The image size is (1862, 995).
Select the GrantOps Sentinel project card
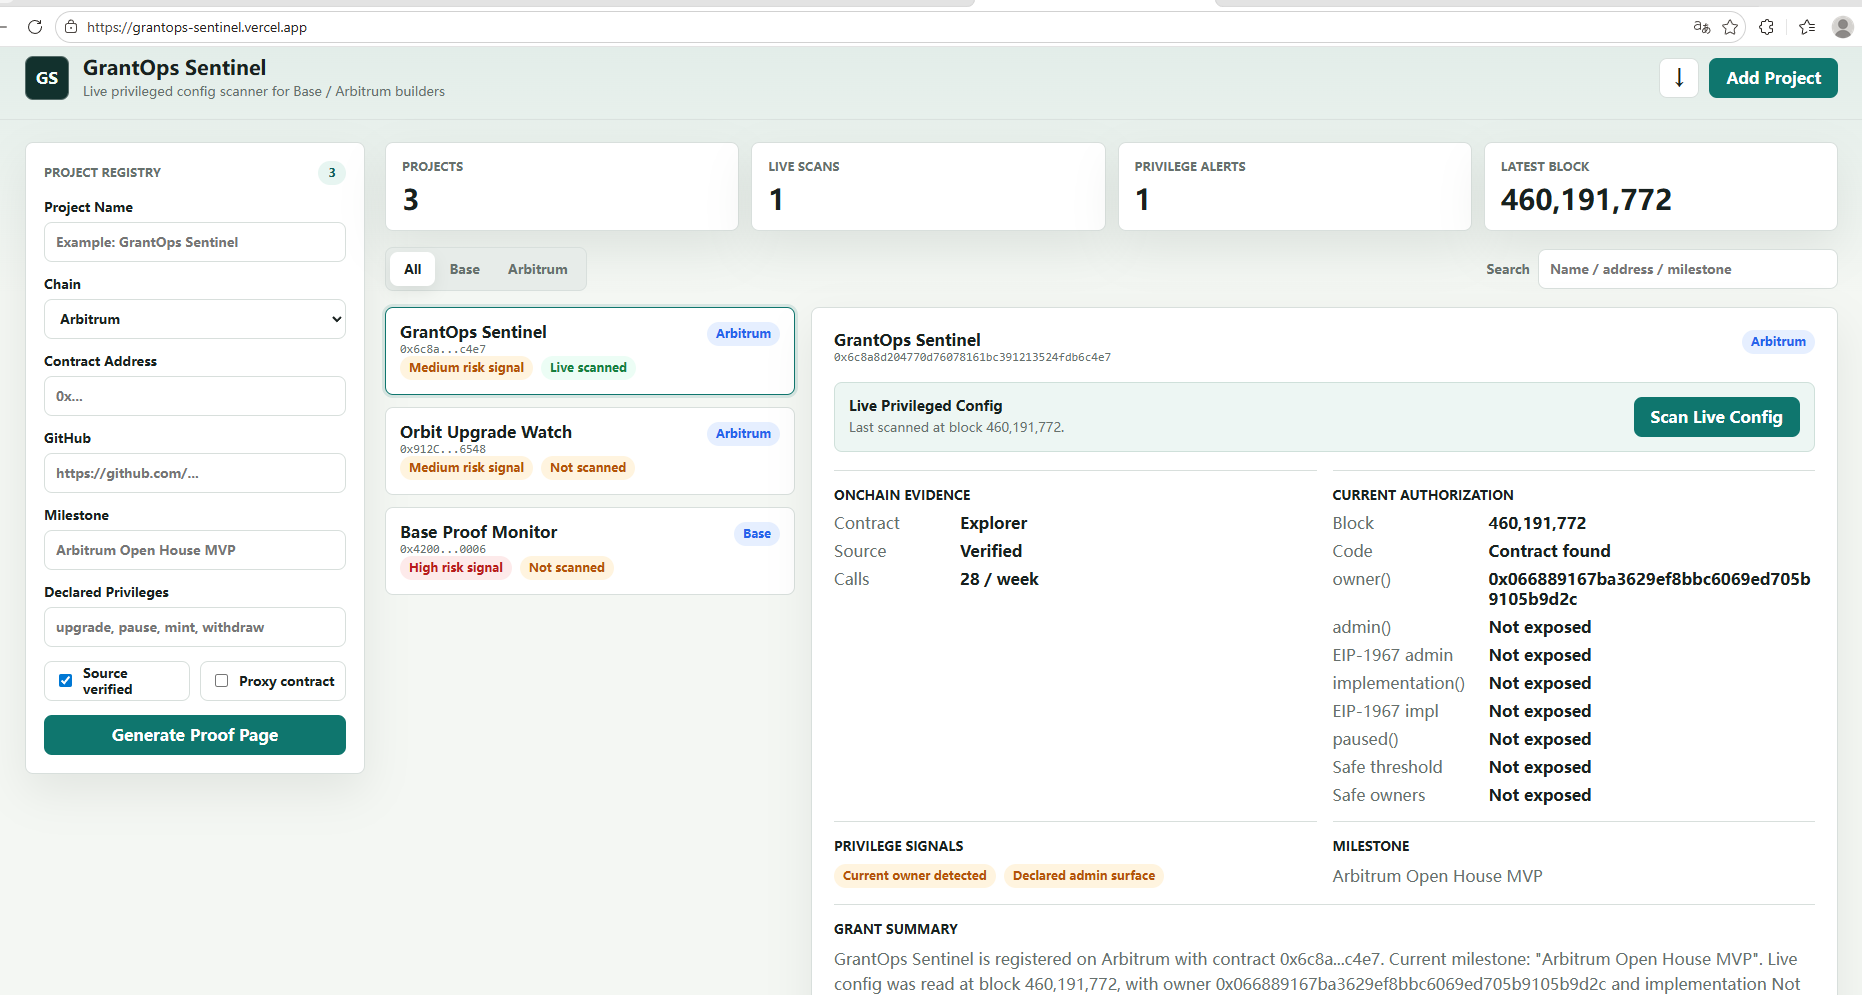coord(590,351)
